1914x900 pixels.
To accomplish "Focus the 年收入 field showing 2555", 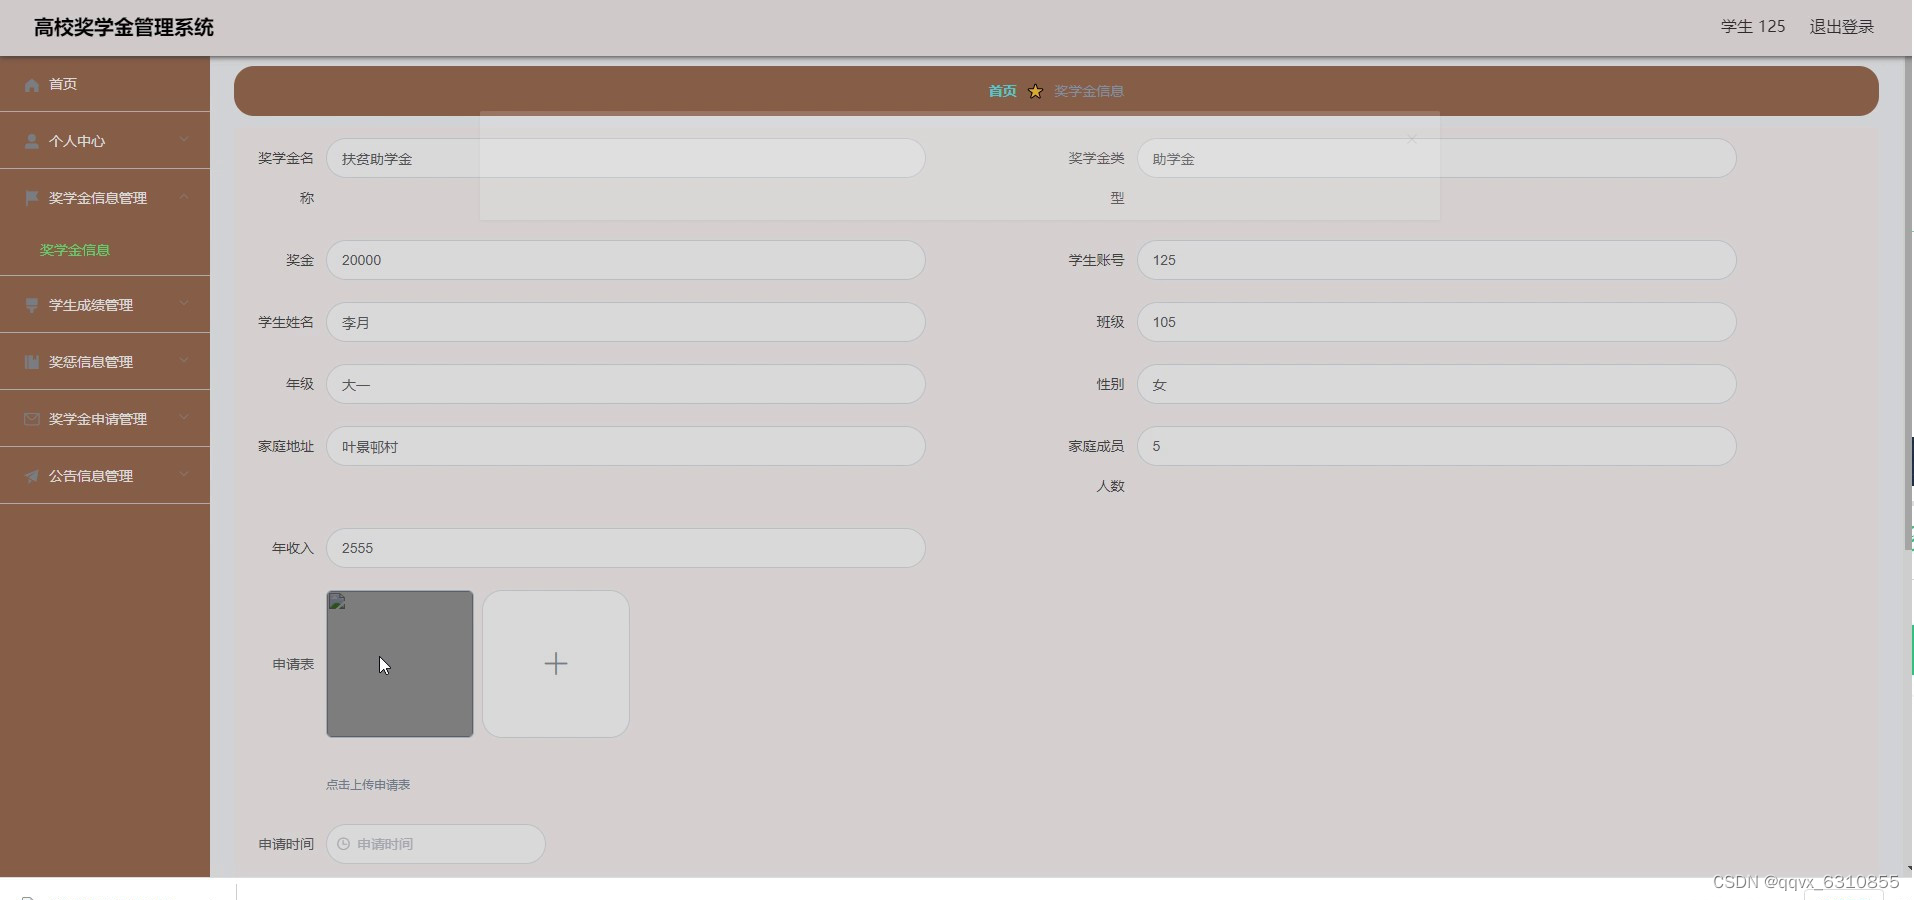I will (626, 548).
